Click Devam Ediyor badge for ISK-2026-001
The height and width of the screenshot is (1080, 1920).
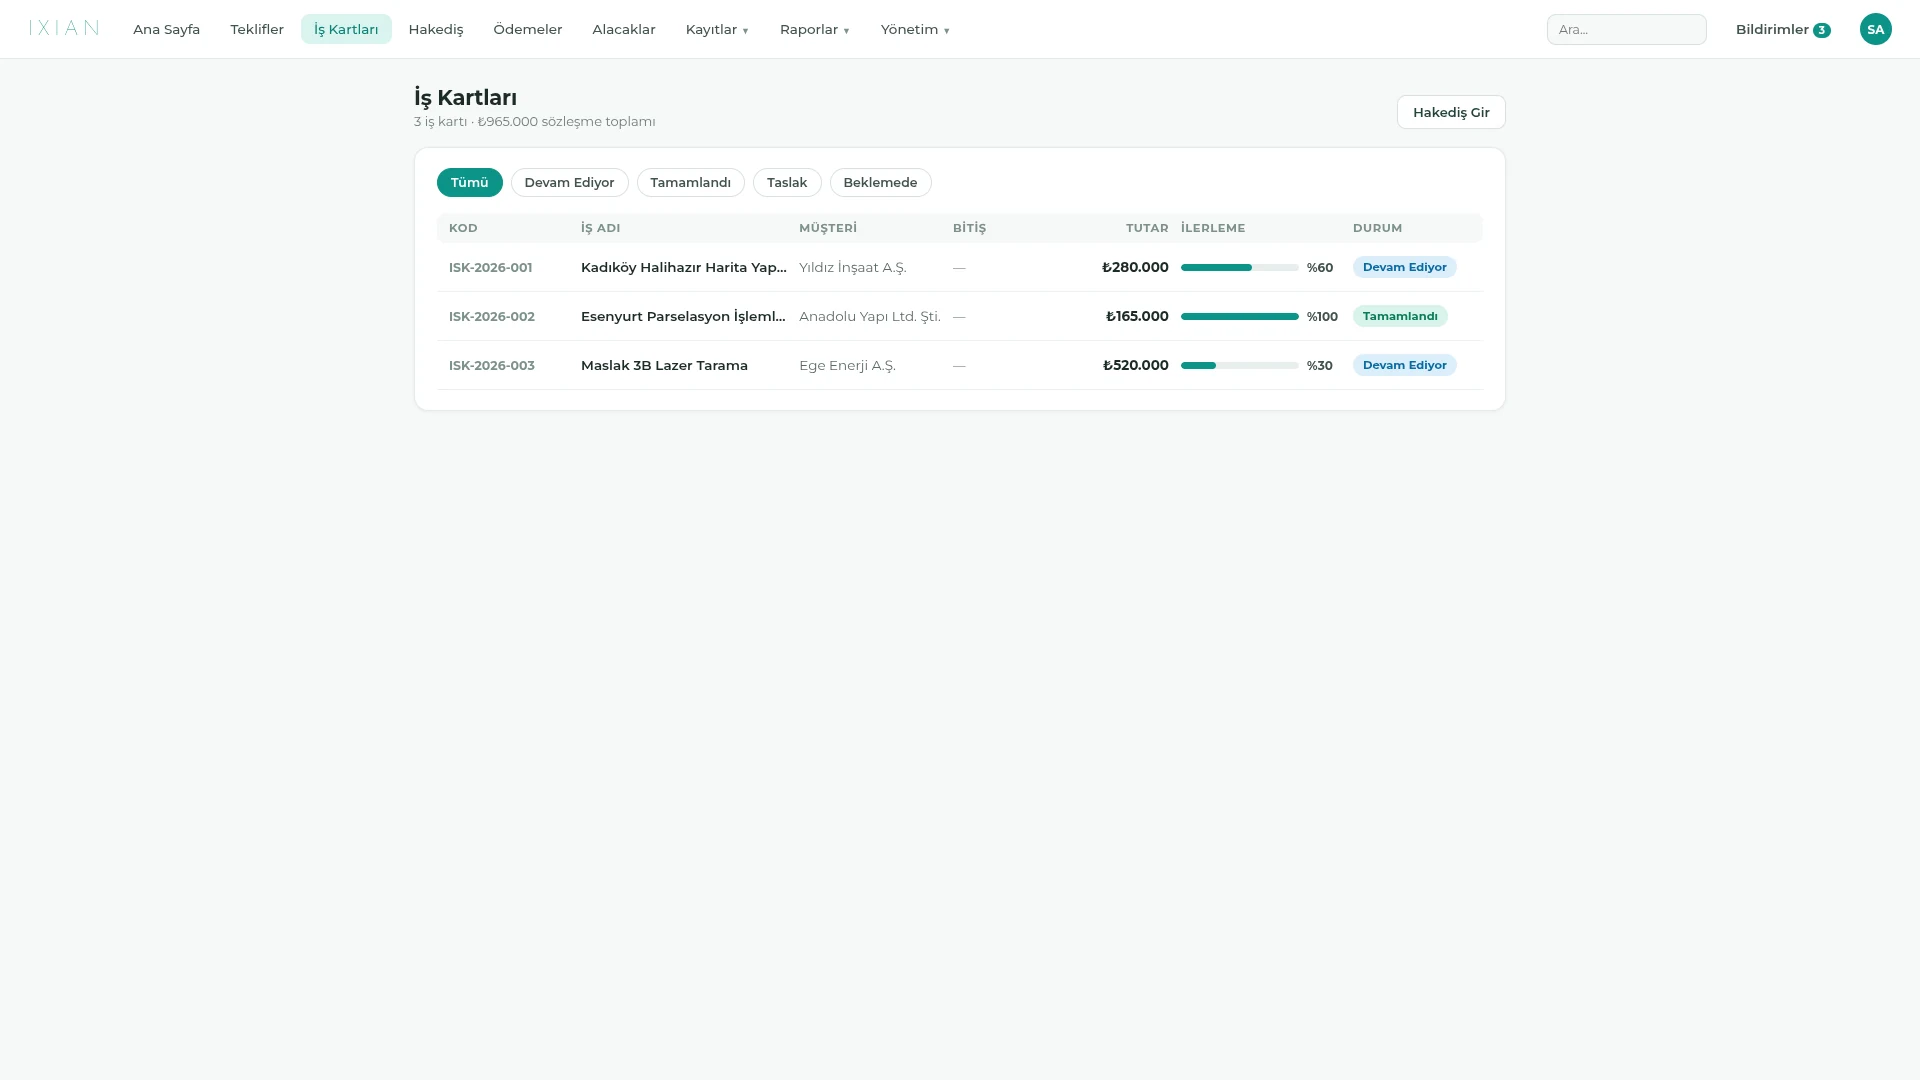point(1404,267)
